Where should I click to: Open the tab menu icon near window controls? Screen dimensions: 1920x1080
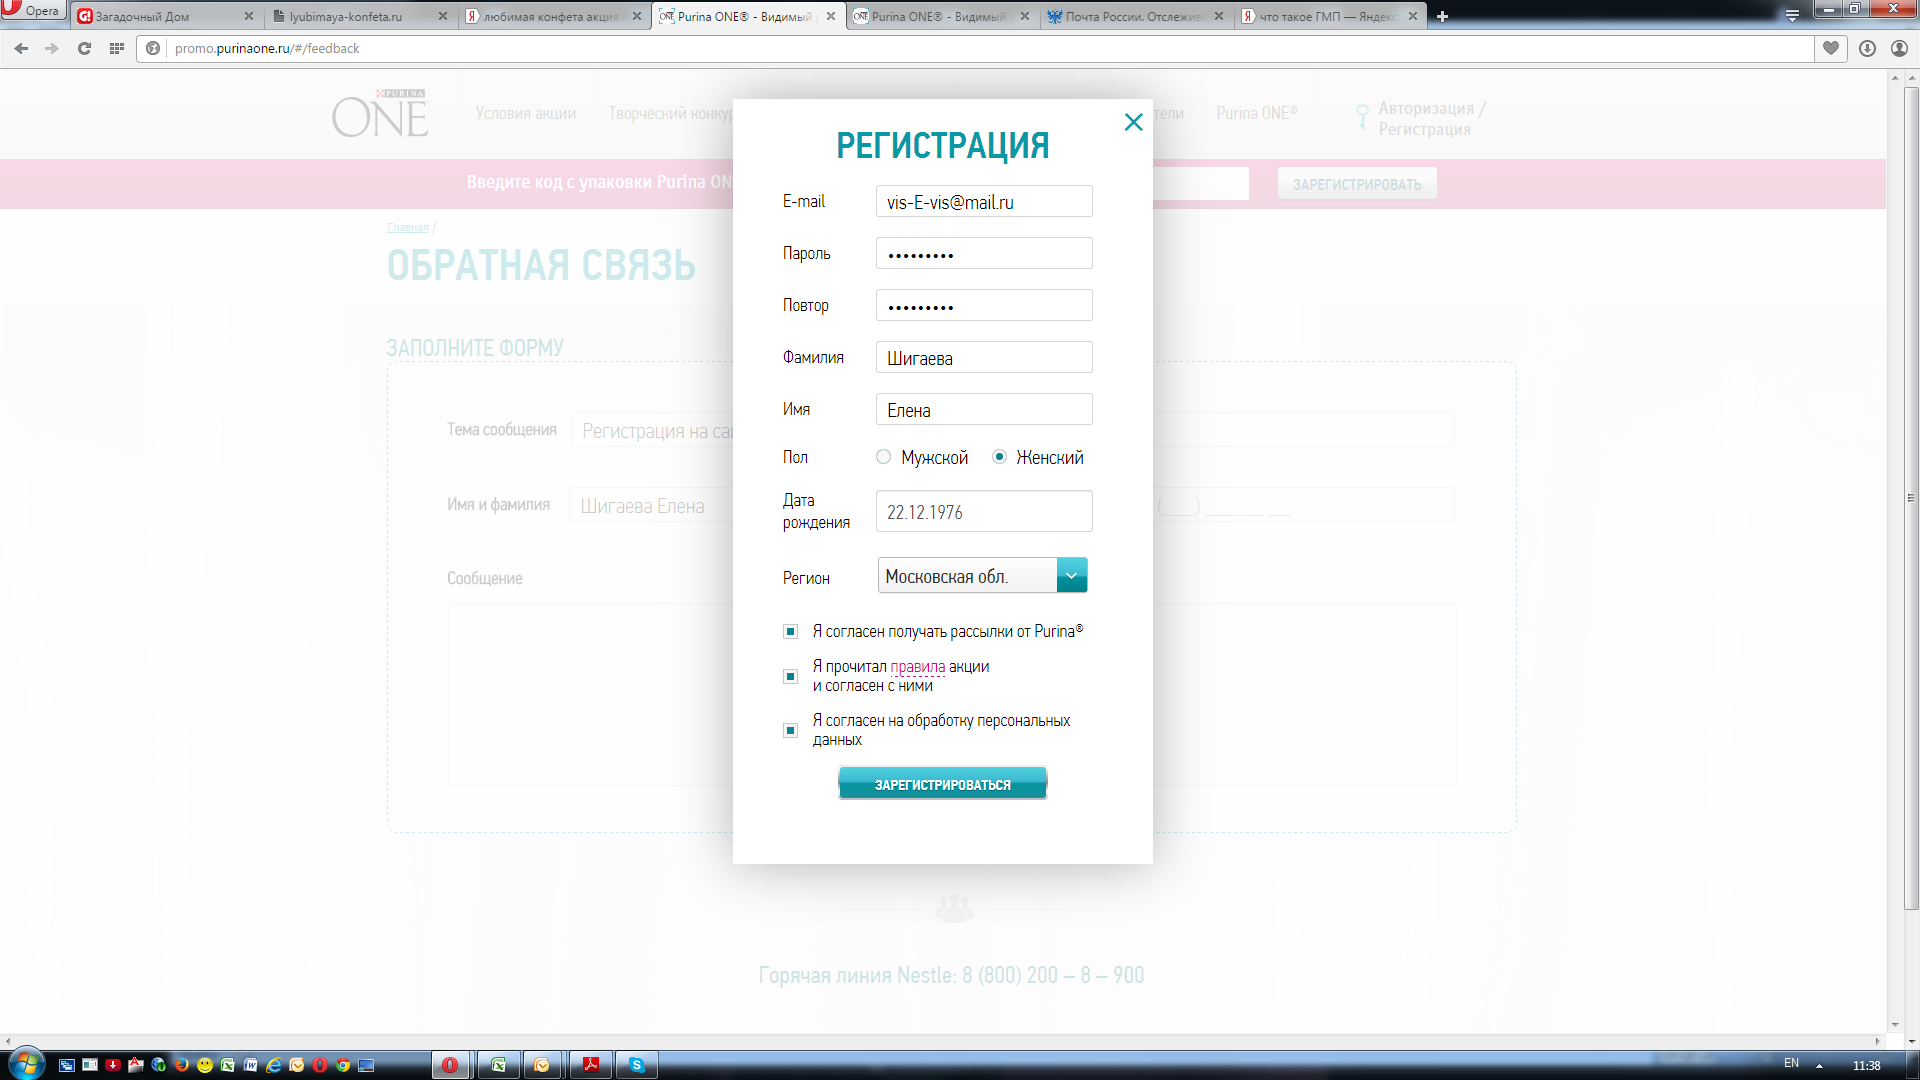coord(1792,15)
